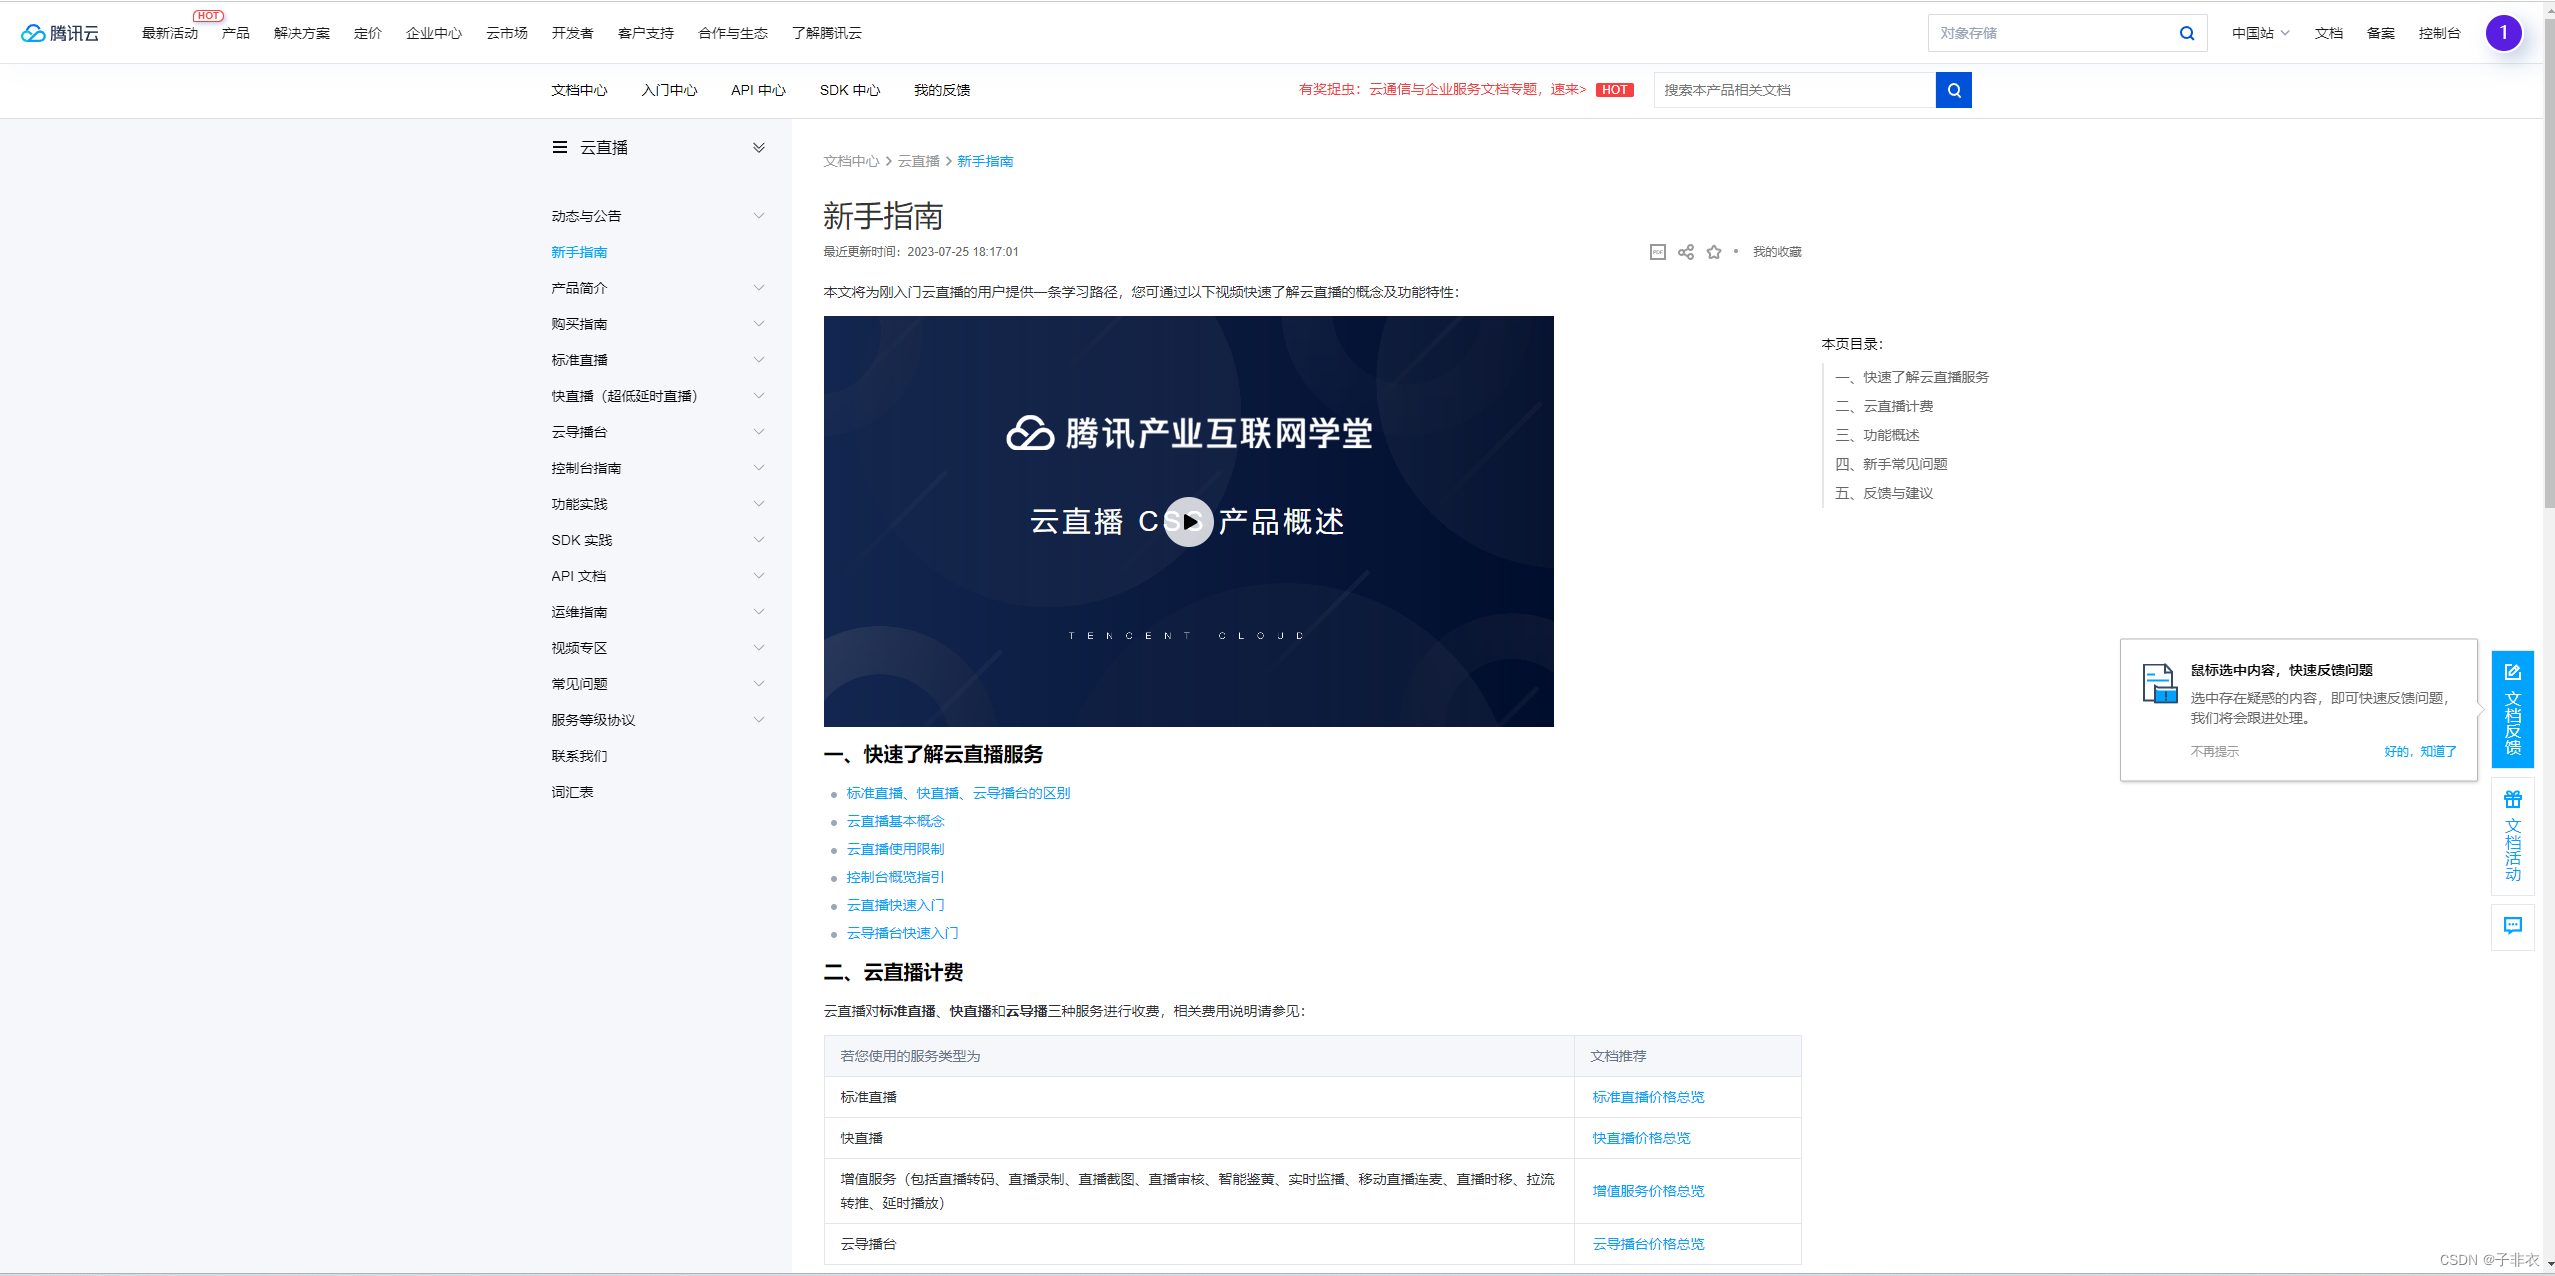This screenshot has height=1276, width=2555.
Task: Open 标准直播价格总览 in the table
Action: coord(1648,1097)
